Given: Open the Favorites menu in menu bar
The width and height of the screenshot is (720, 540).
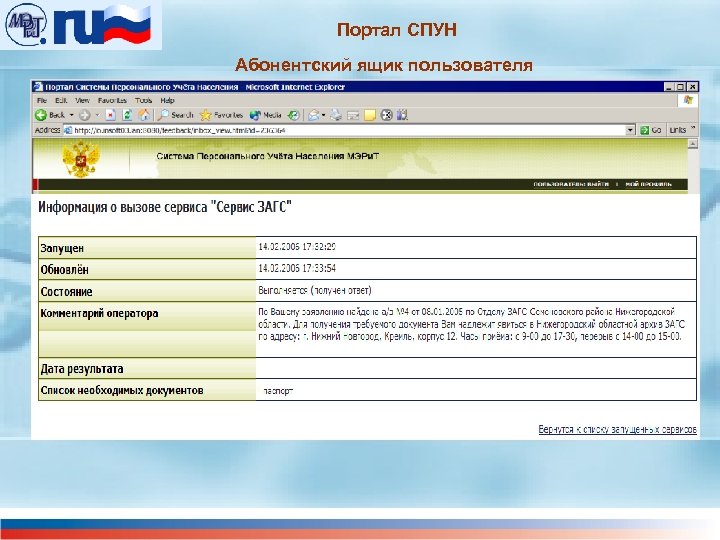Looking at the screenshot, I should 112,100.
